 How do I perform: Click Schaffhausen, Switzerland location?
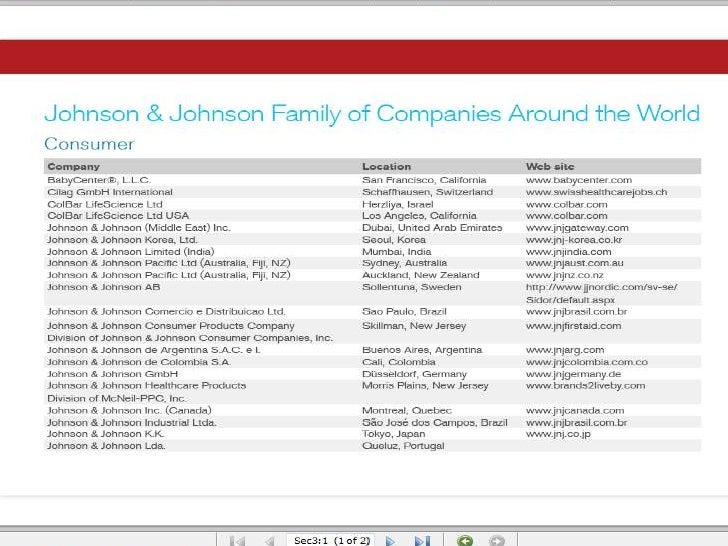pos(427,192)
